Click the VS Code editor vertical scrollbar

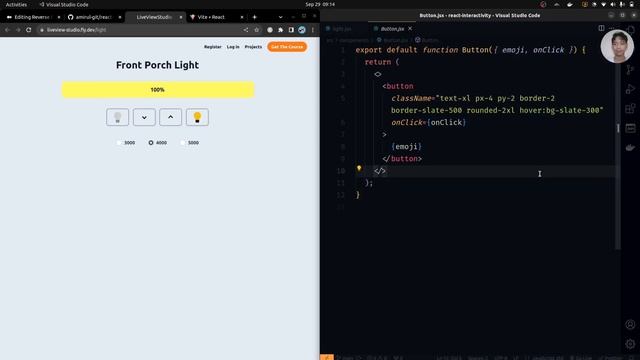[618, 141]
